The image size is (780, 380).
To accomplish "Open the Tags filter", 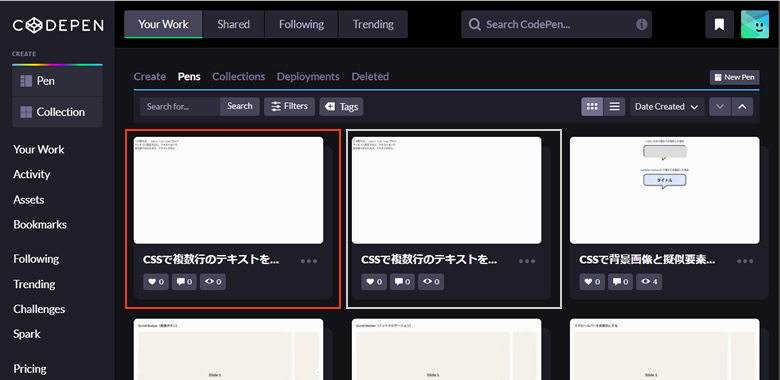I will 341,106.
